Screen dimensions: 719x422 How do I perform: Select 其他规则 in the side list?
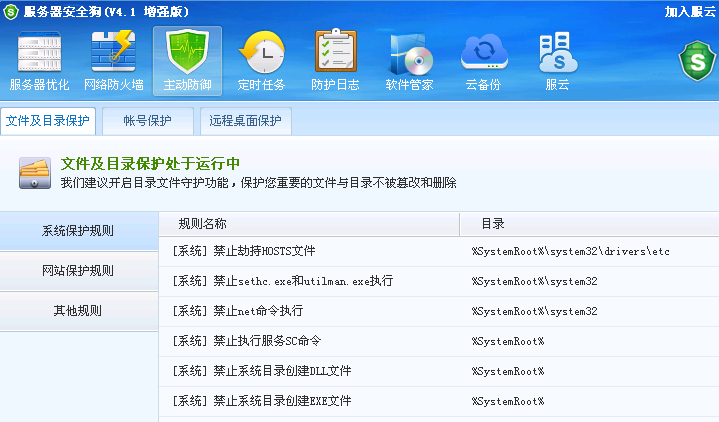click(79, 311)
